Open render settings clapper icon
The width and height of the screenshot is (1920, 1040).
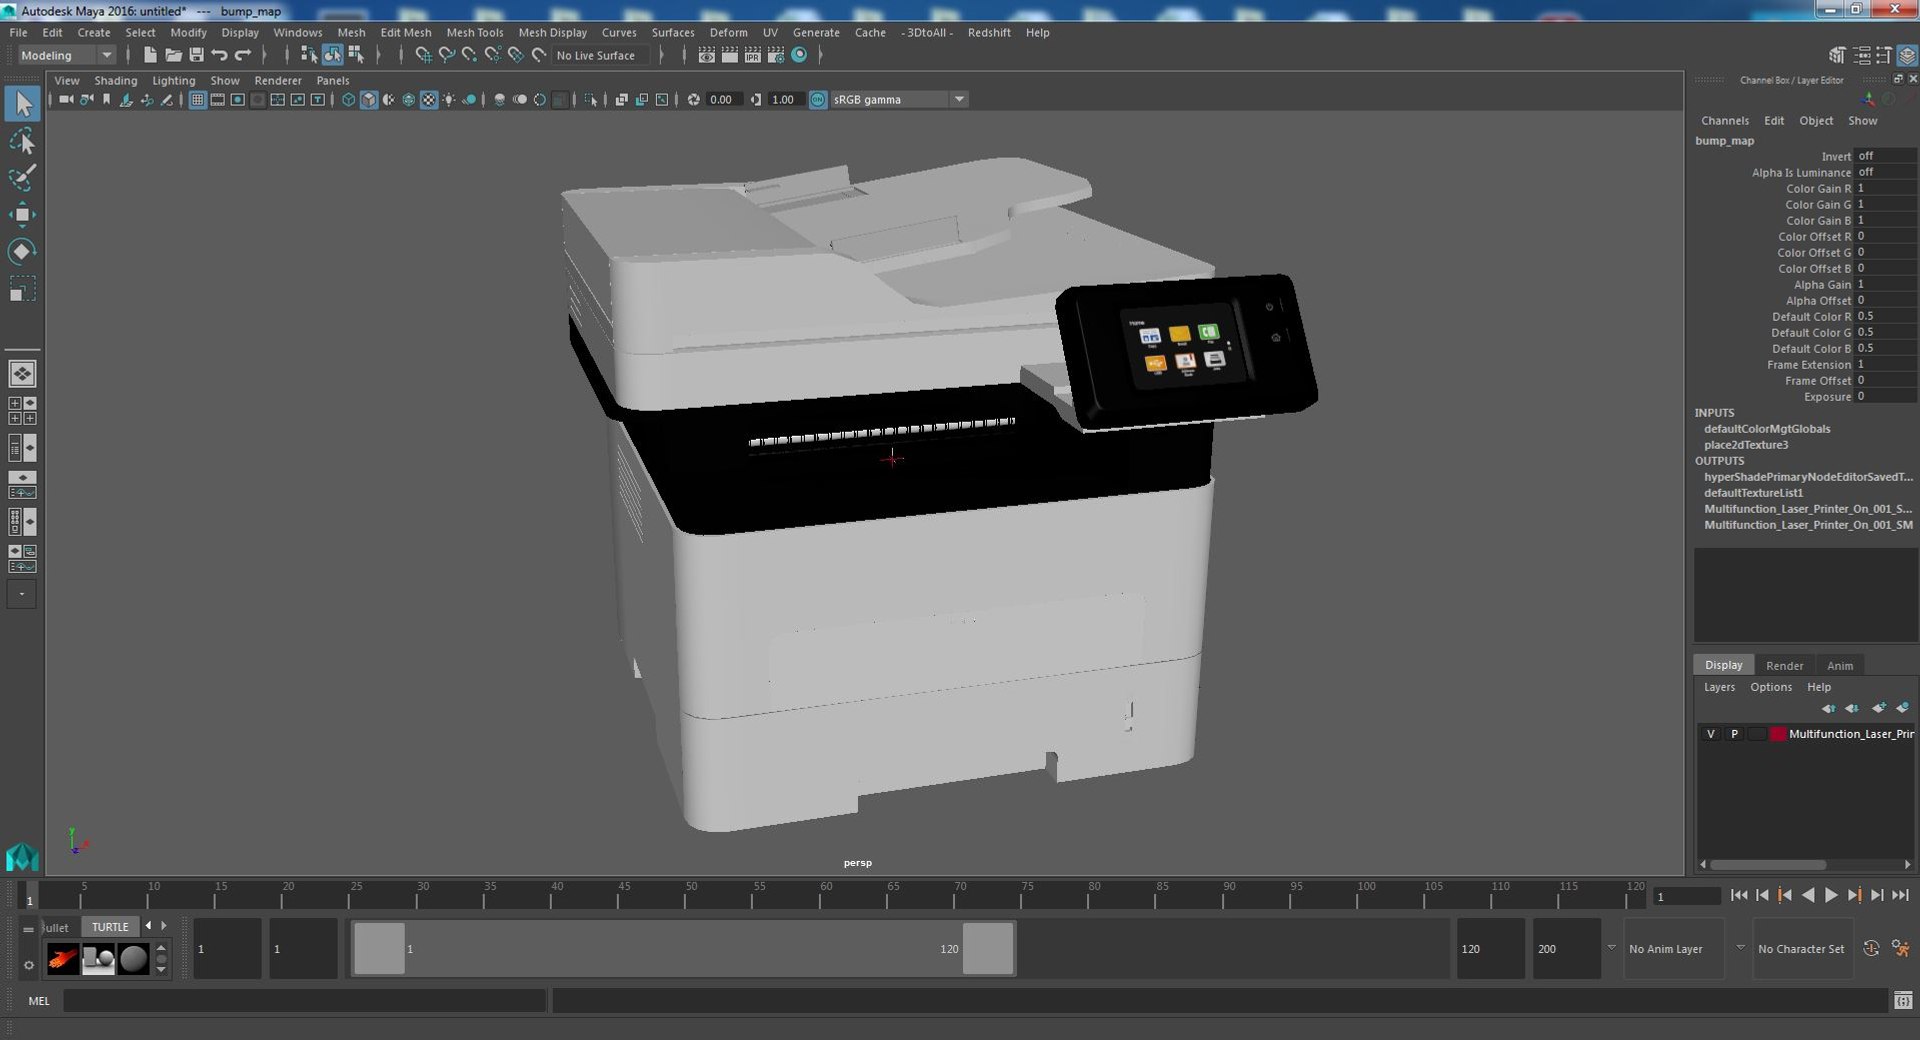coord(775,55)
